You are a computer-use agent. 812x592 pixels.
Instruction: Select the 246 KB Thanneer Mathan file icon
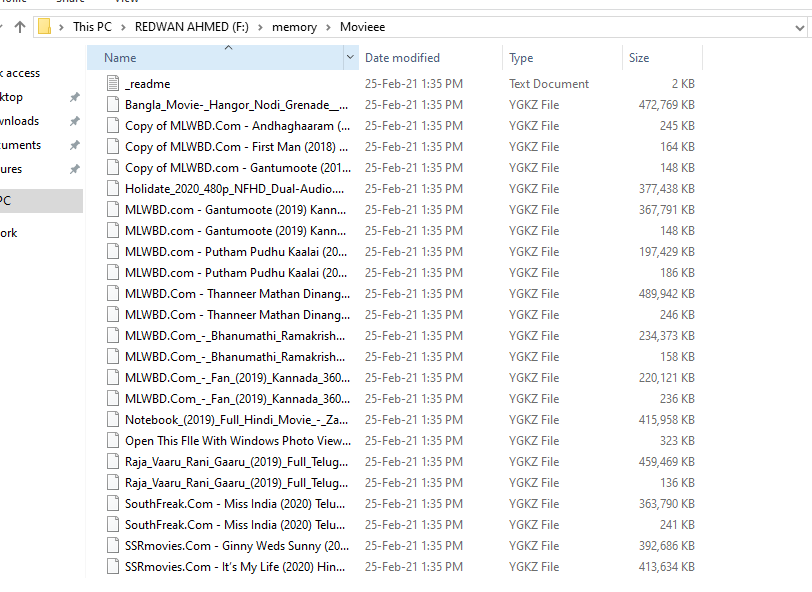click(113, 314)
